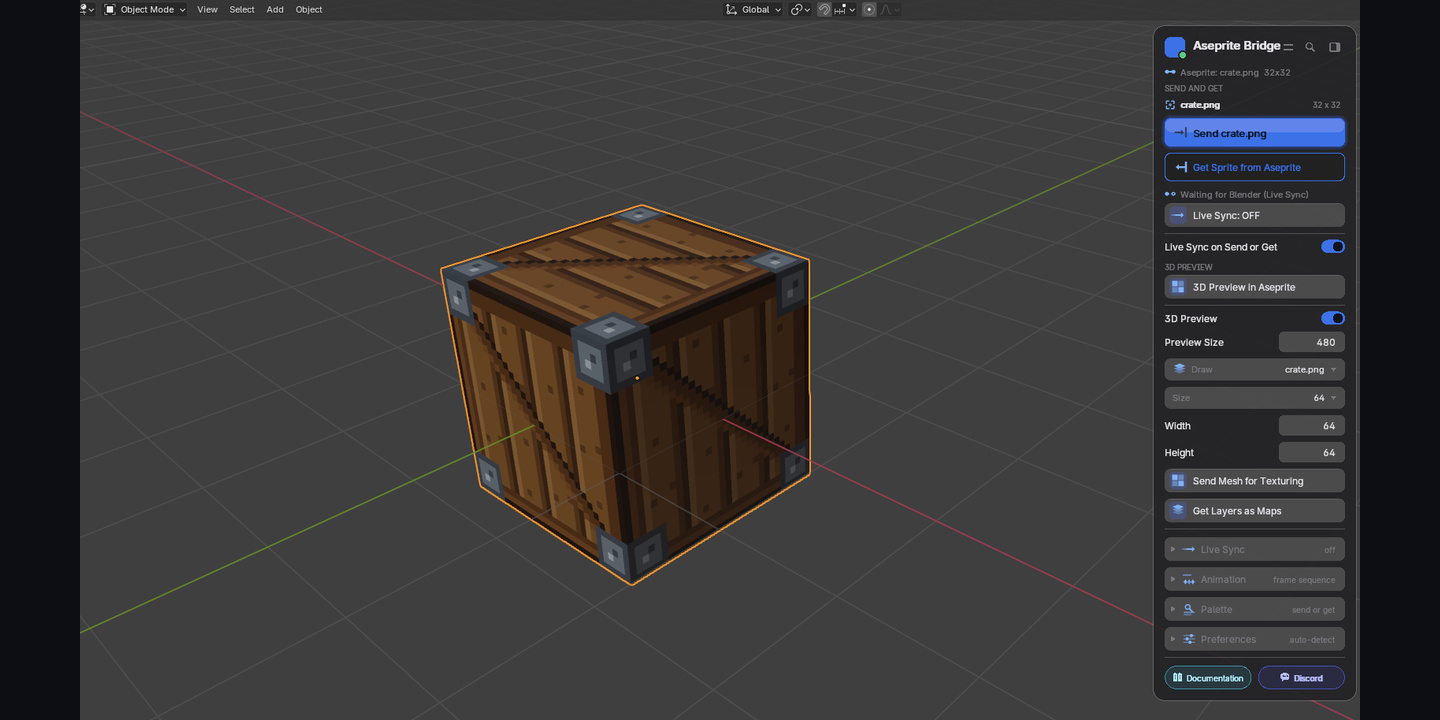The image size is (1440, 720).
Task: Click the Height value field
Action: 1312,452
